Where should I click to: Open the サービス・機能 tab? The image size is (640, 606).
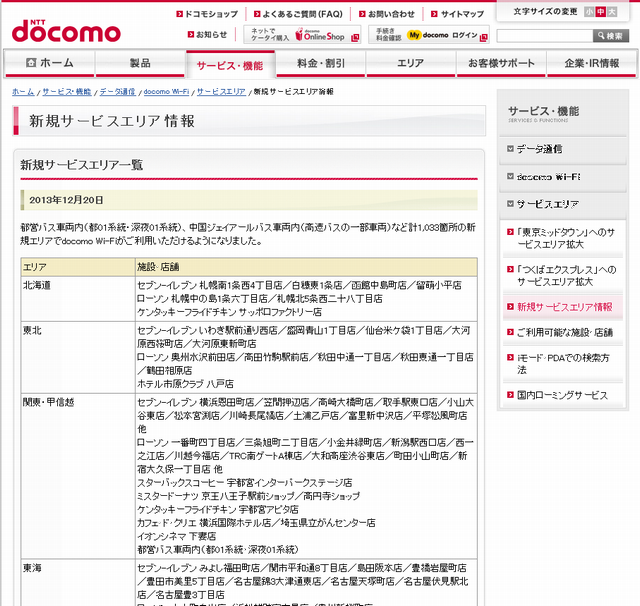click(x=230, y=65)
